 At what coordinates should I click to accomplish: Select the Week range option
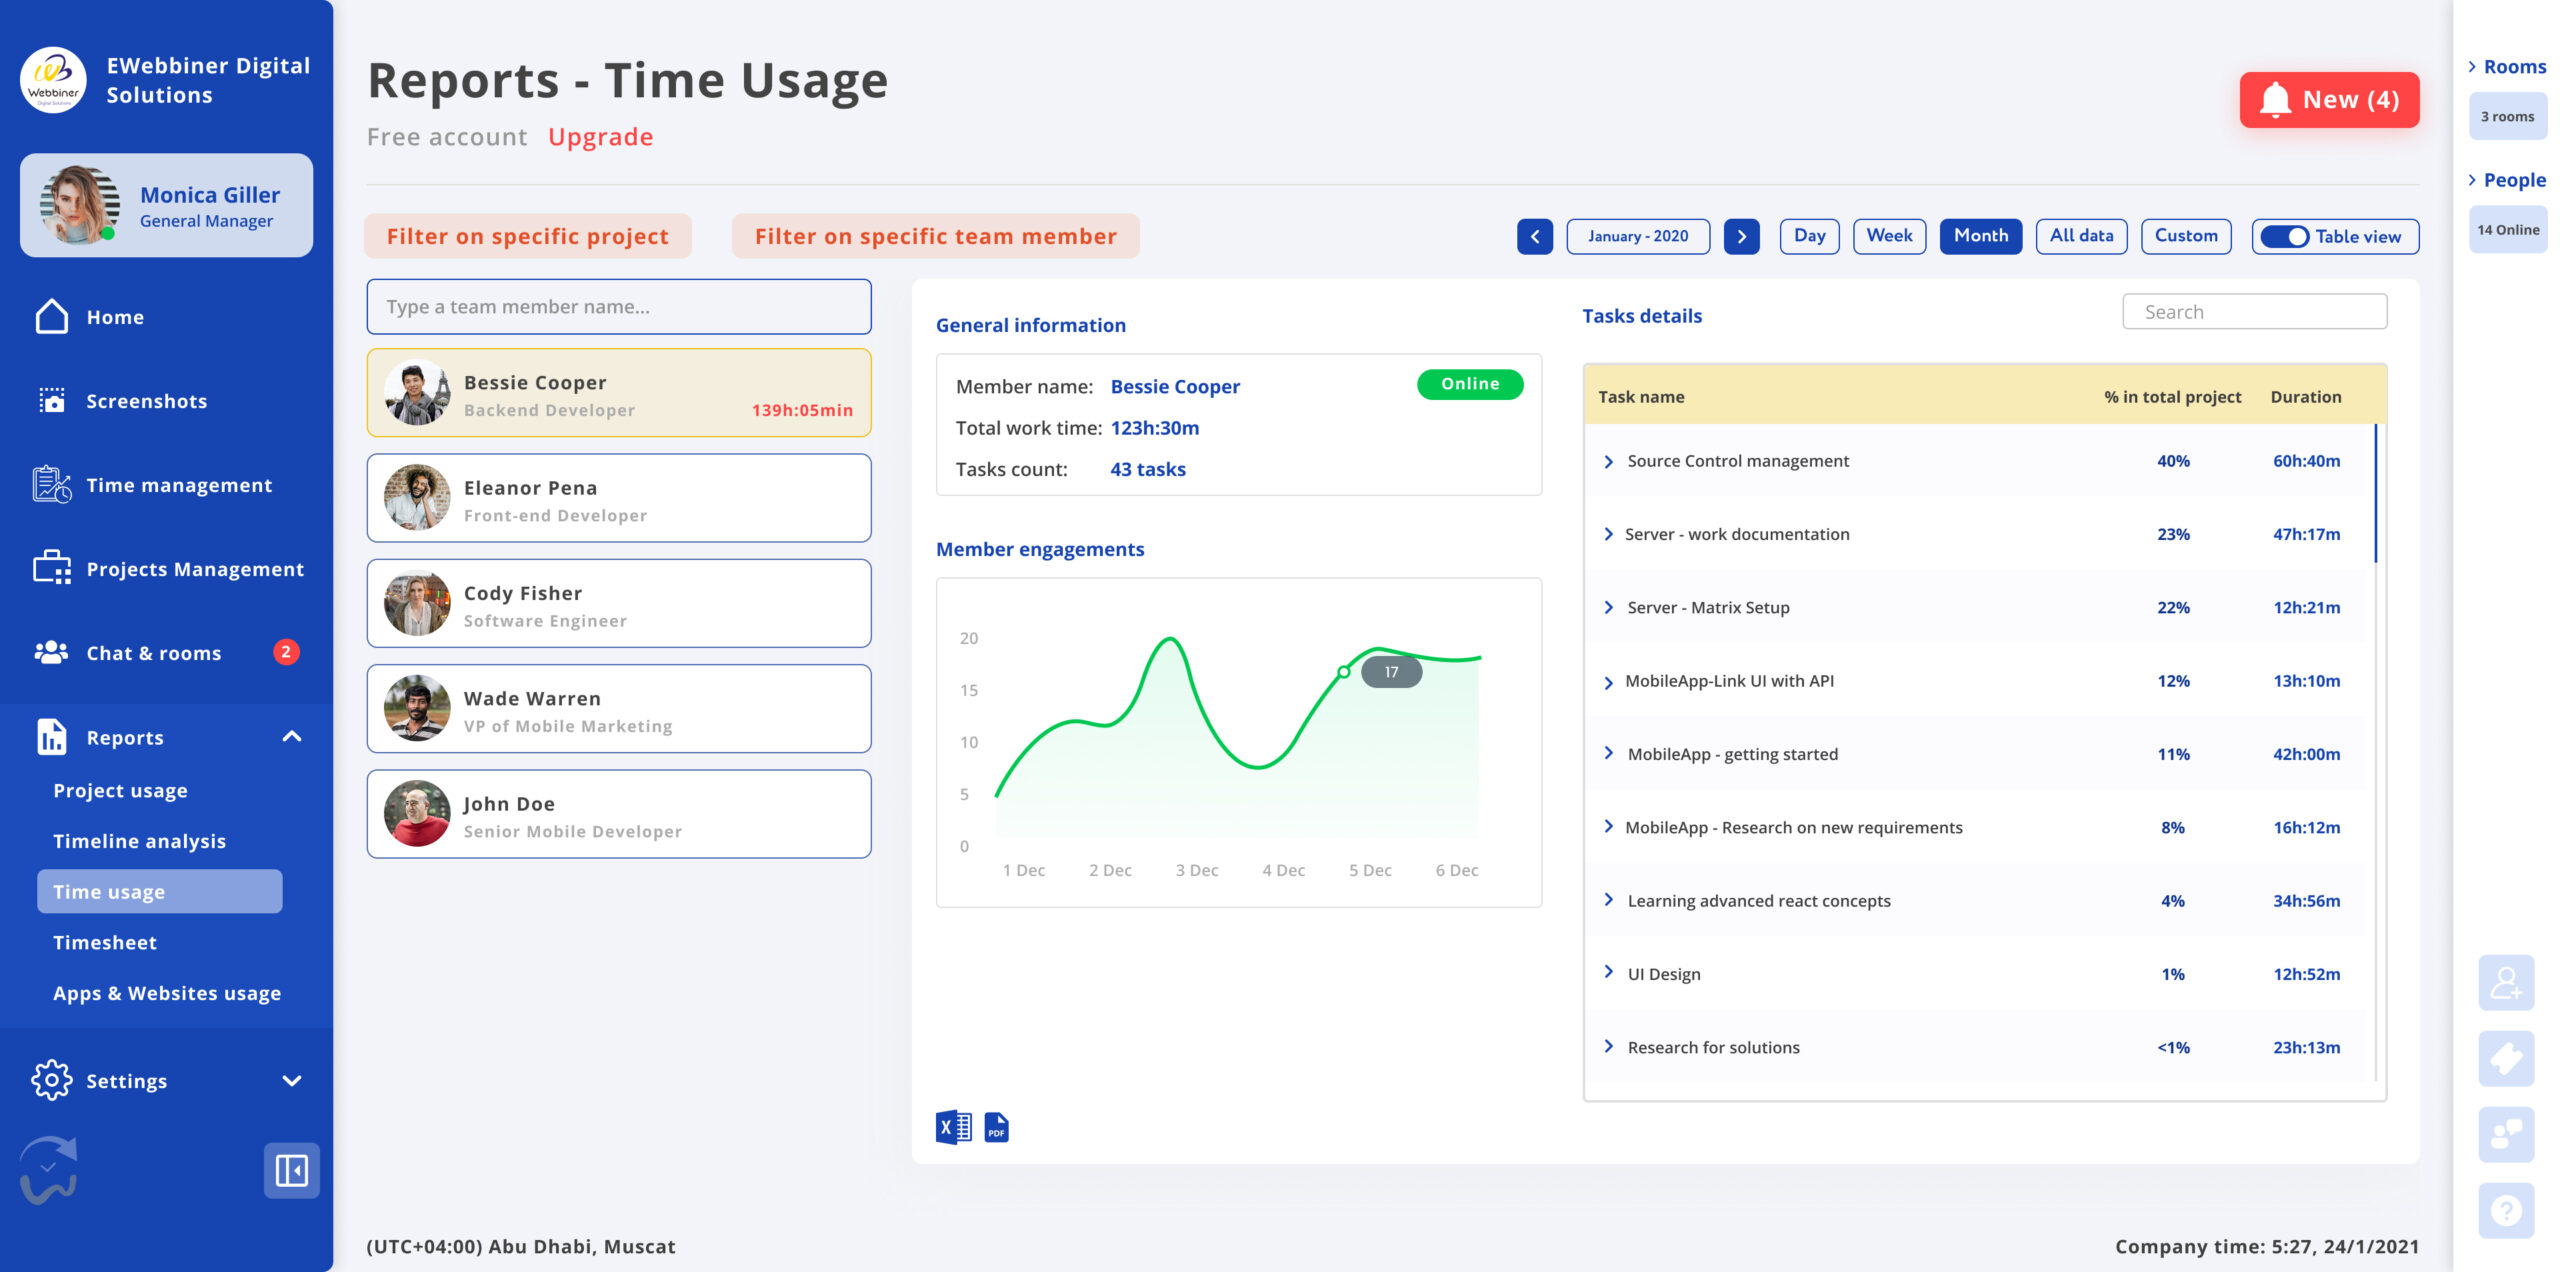click(1888, 236)
